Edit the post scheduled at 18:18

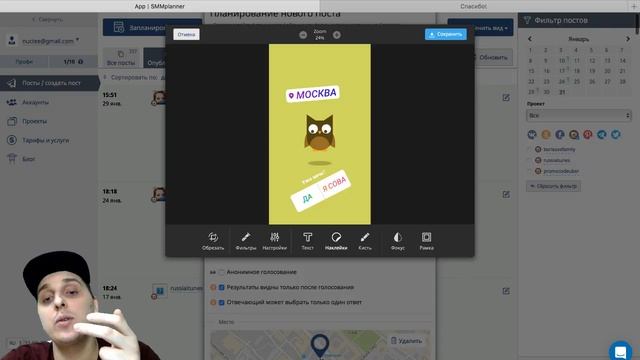pyautogui.click(x=506, y=194)
